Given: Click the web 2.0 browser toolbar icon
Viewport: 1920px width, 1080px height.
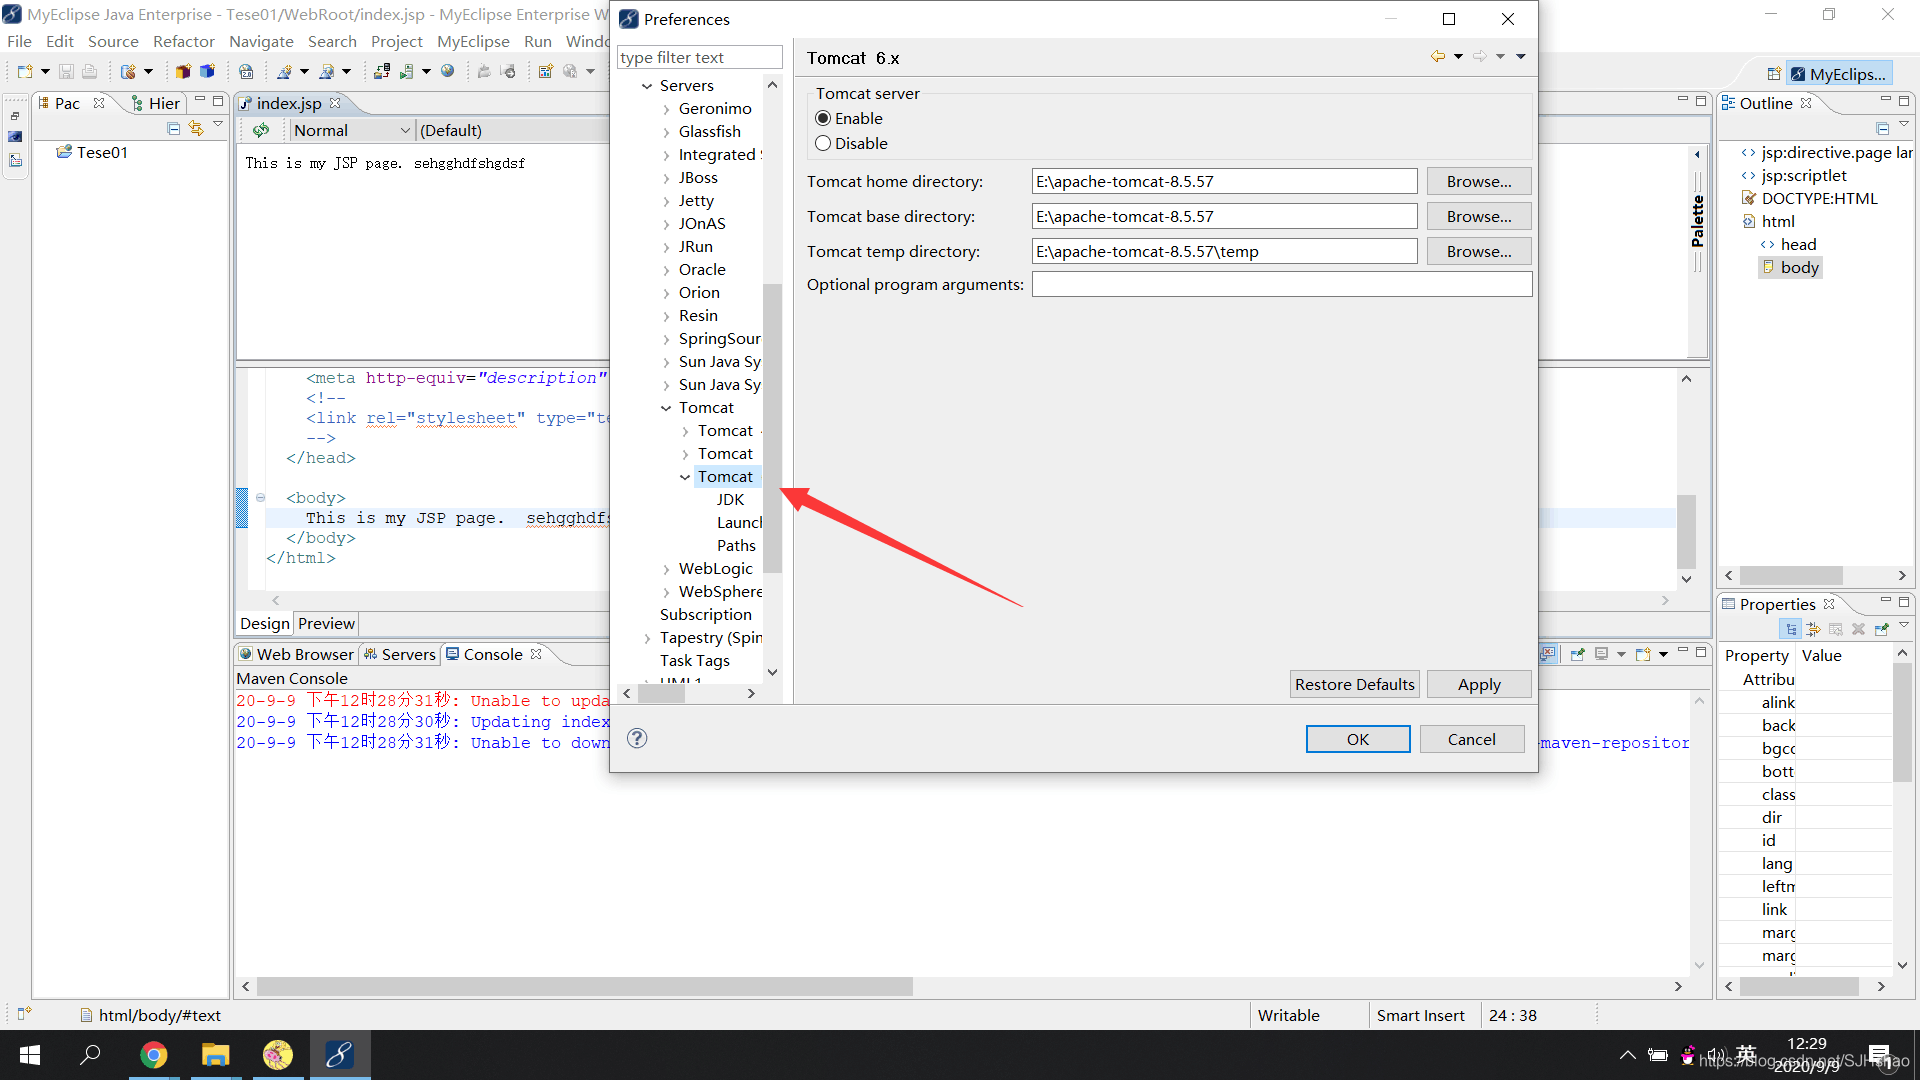Looking at the screenshot, I should point(246,71).
